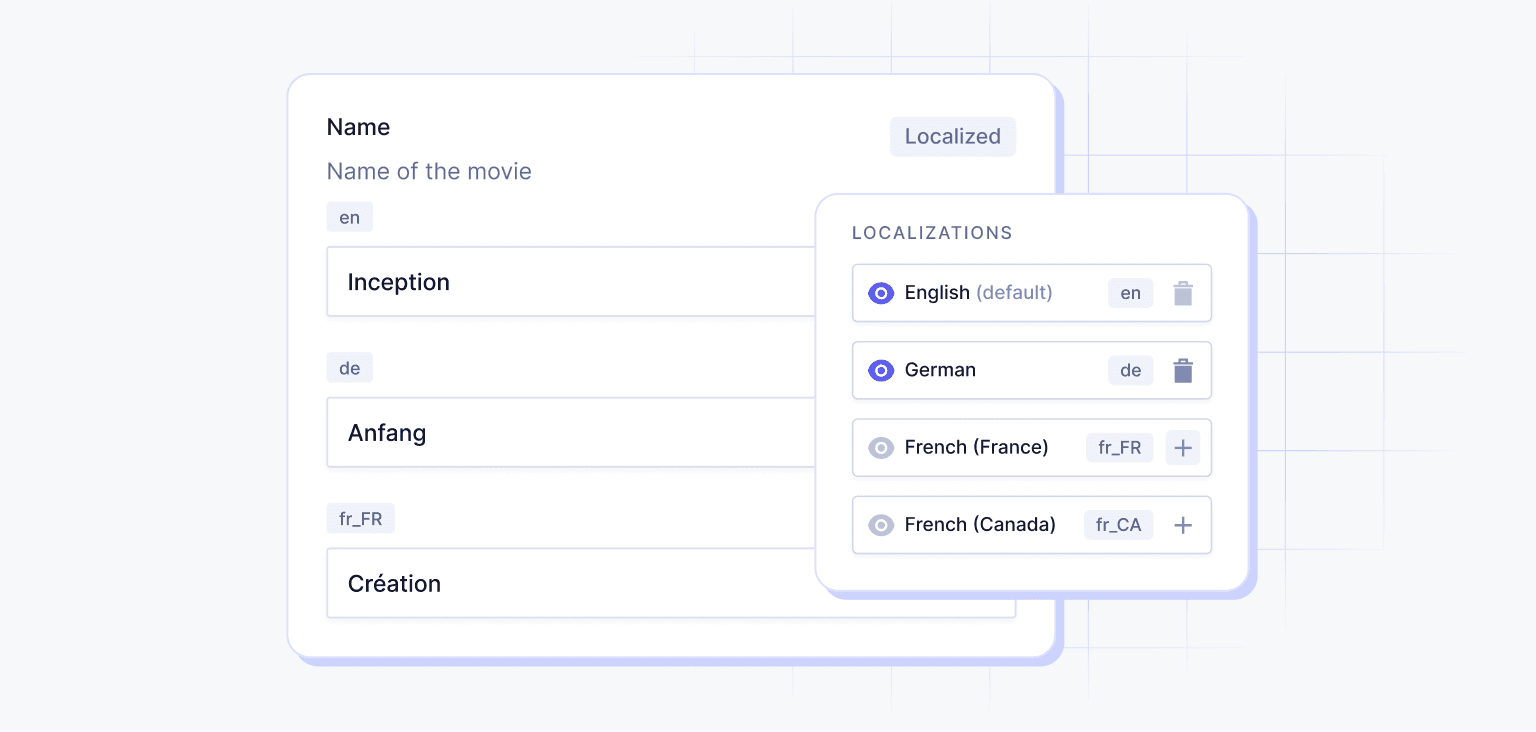This screenshot has width=1536, height=732.
Task: Click the 'de' code in the German row
Action: coord(1131,370)
